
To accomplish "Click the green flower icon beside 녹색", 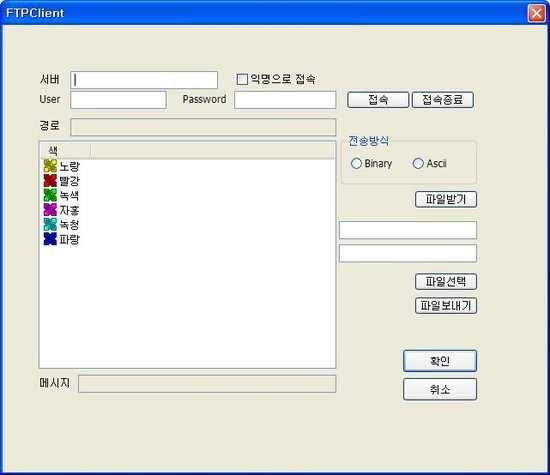I will 50,195.
